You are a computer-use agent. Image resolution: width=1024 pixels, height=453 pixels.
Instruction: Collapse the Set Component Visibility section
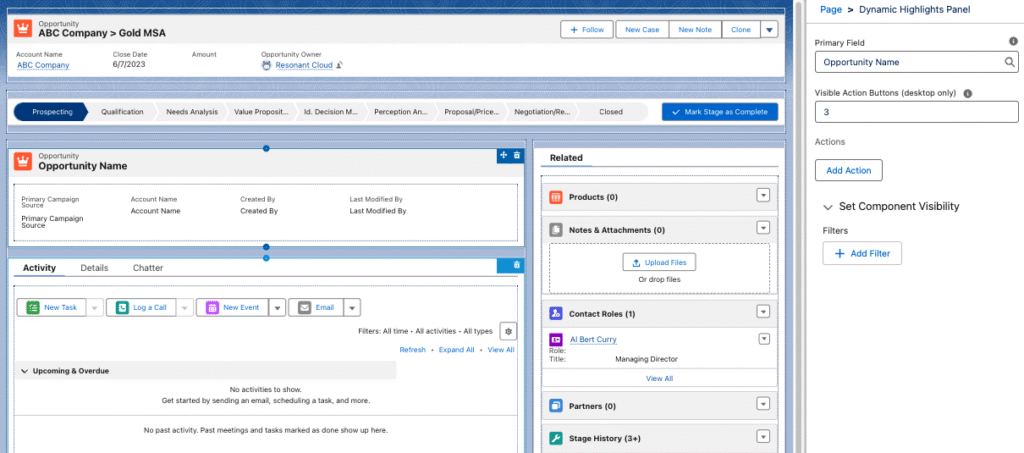[828, 207]
